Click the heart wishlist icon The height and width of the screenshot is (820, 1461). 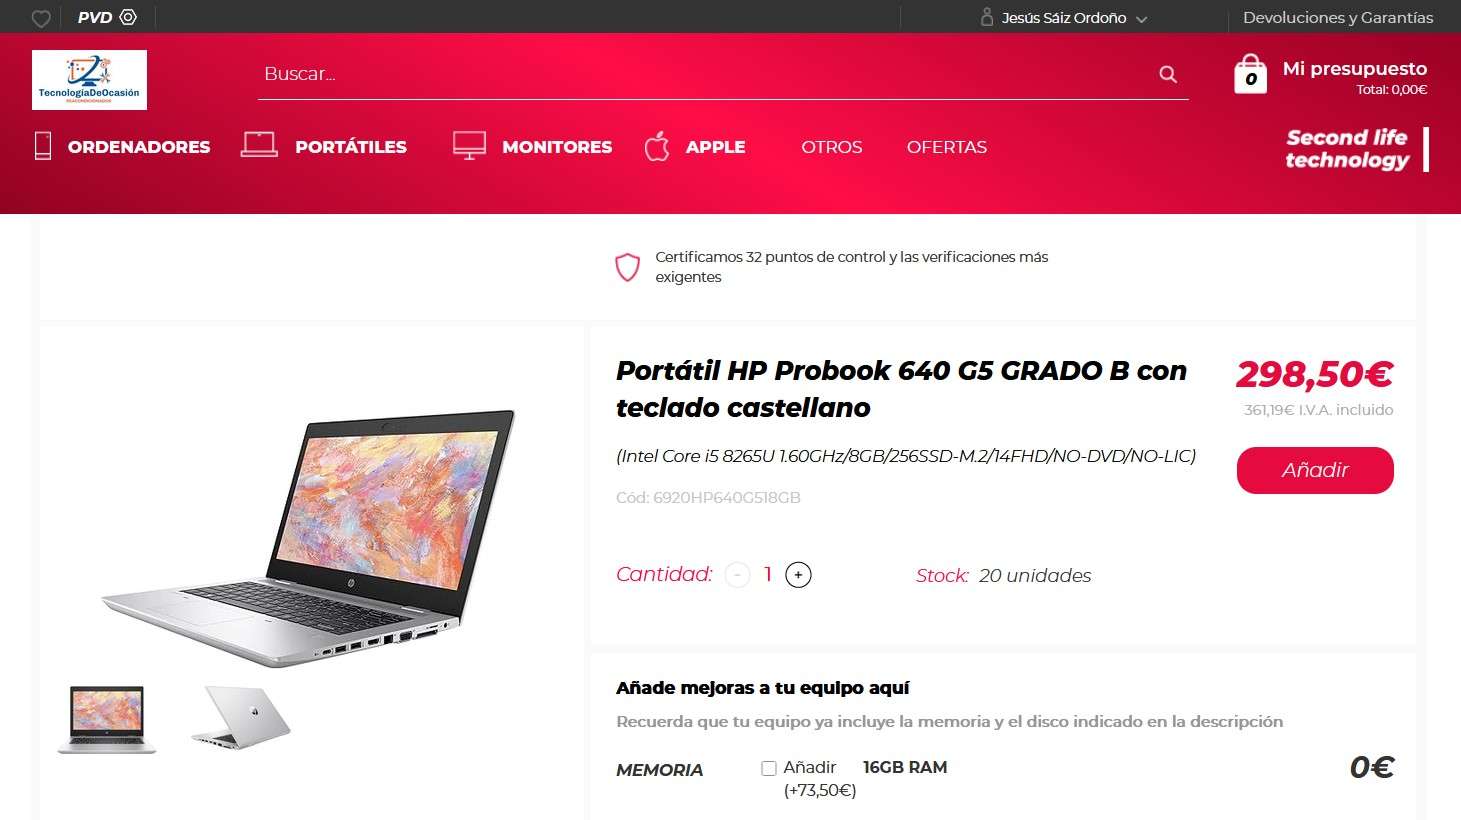click(41, 18)
